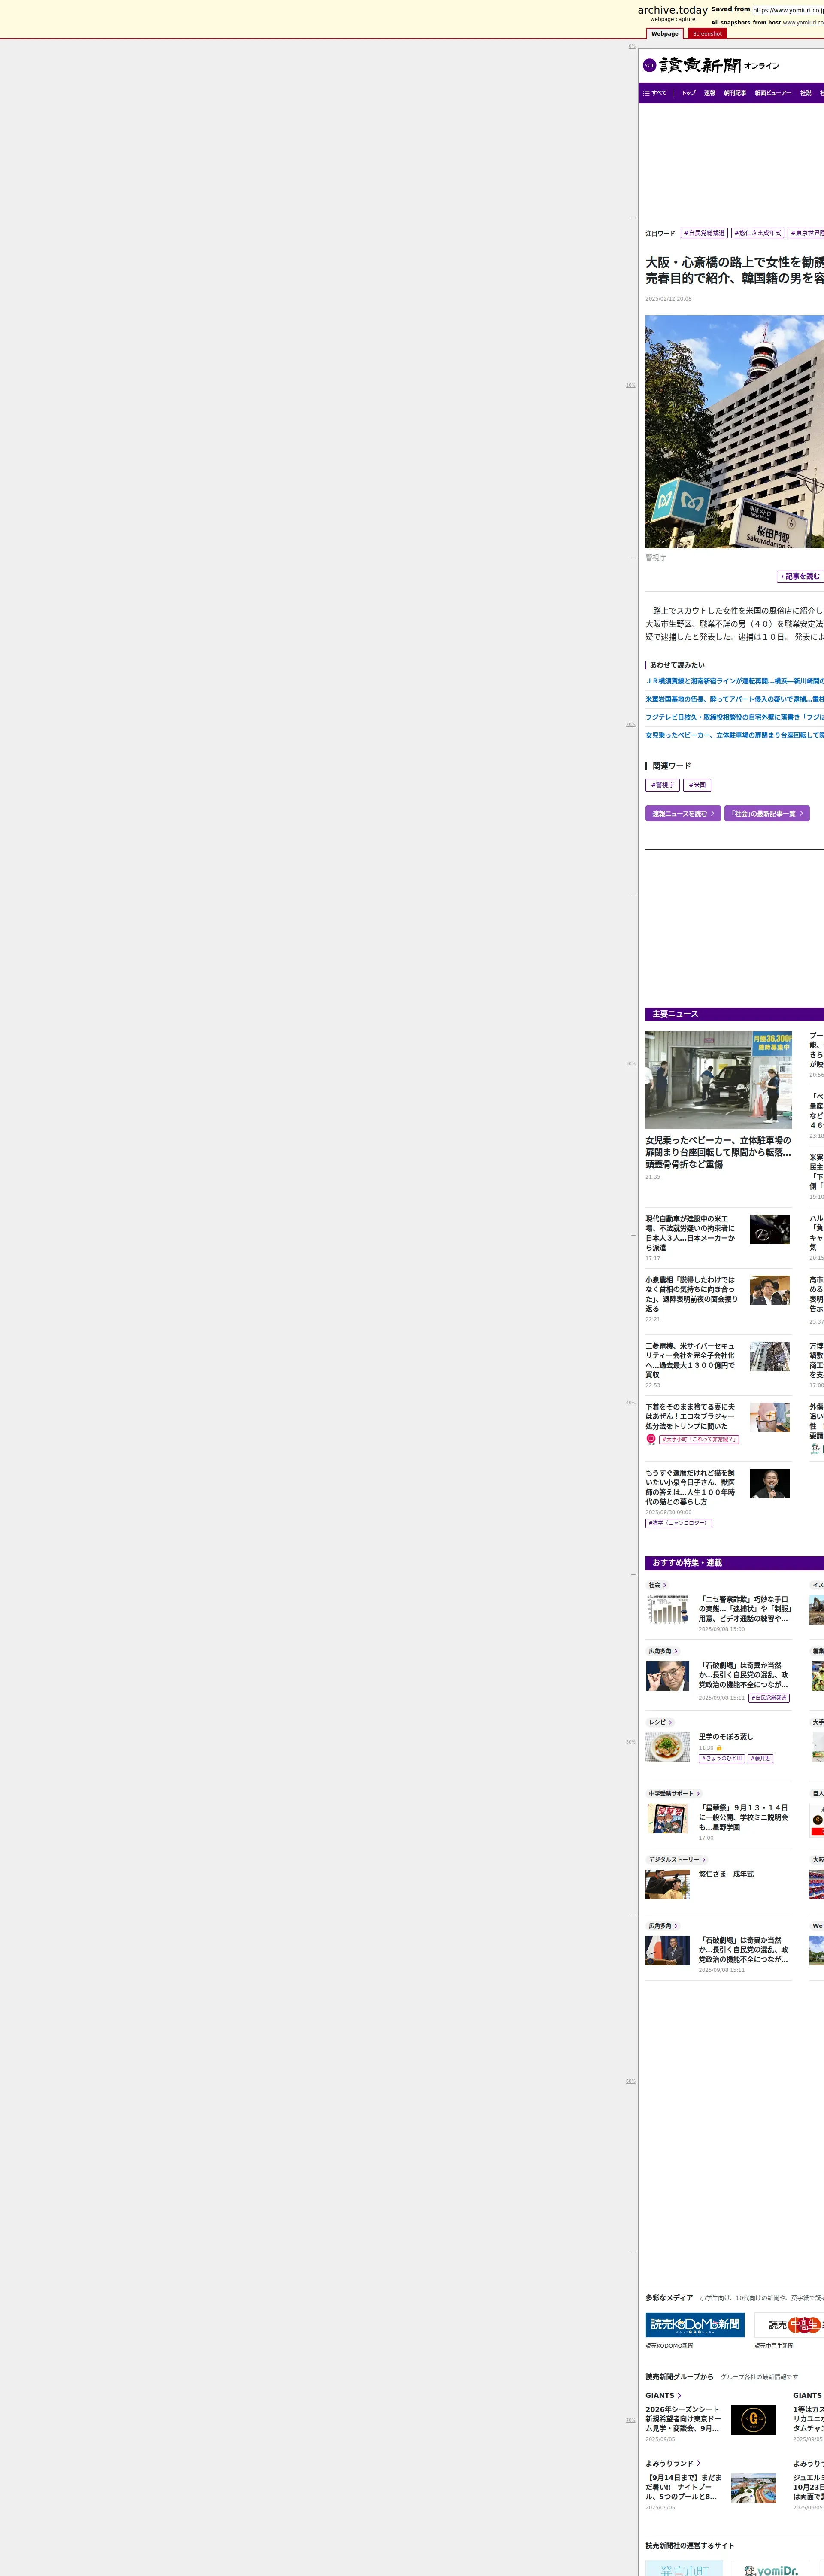Expand the デジタルストーリー category chip
This screenshot has width=824, height=2576.
677,1860
